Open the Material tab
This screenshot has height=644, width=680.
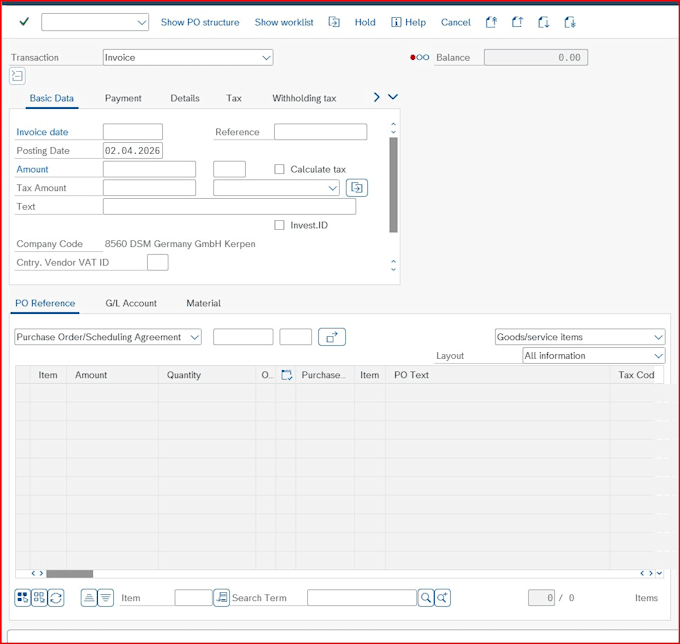[x=203, y=303]
